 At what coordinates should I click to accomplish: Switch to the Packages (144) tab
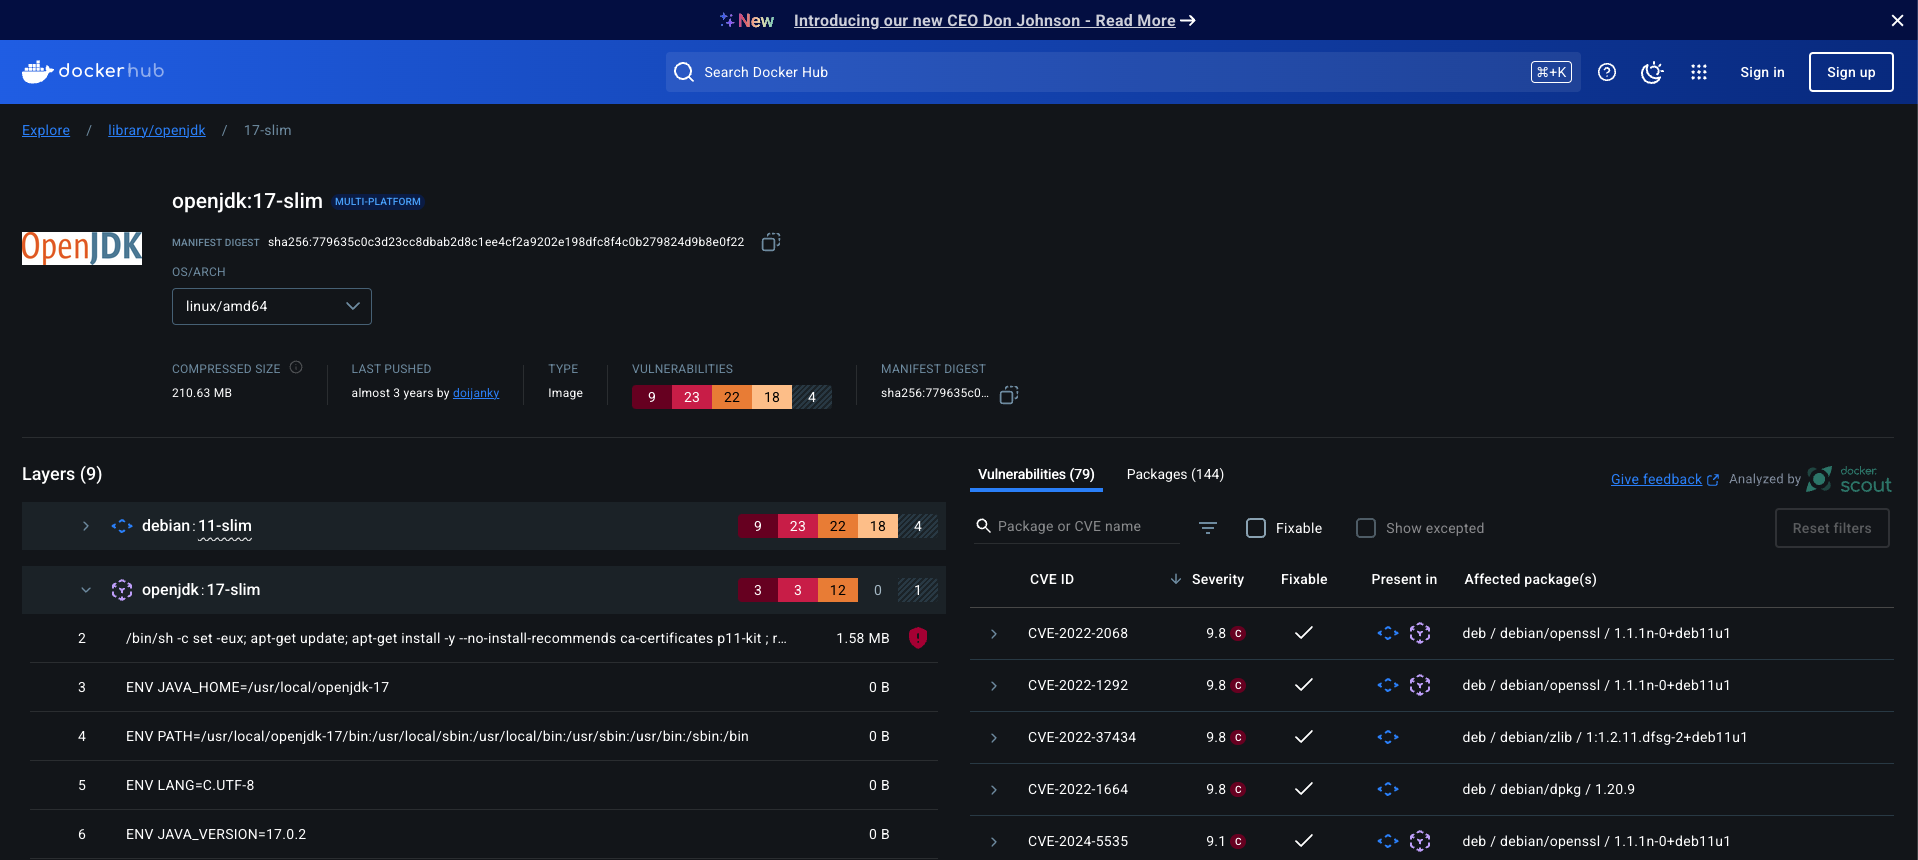point(1175,474)
